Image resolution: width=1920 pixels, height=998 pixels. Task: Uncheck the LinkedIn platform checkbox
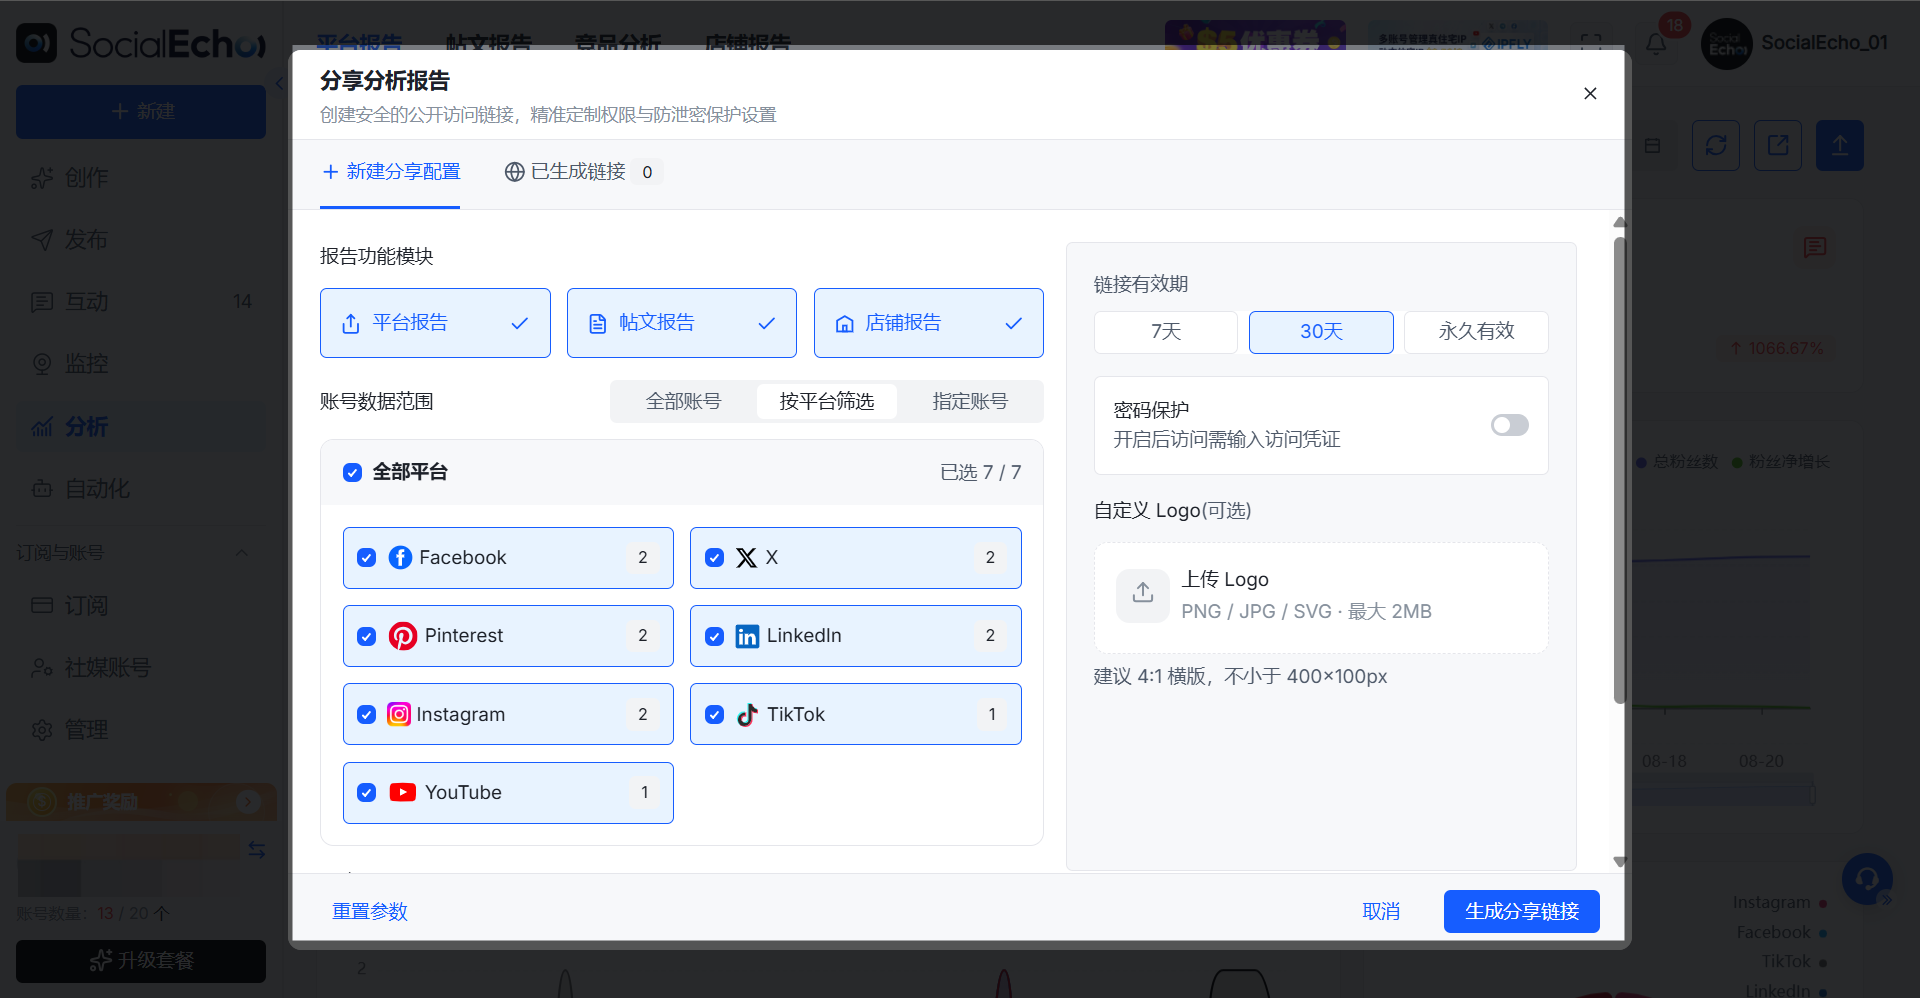pos(714,636)
